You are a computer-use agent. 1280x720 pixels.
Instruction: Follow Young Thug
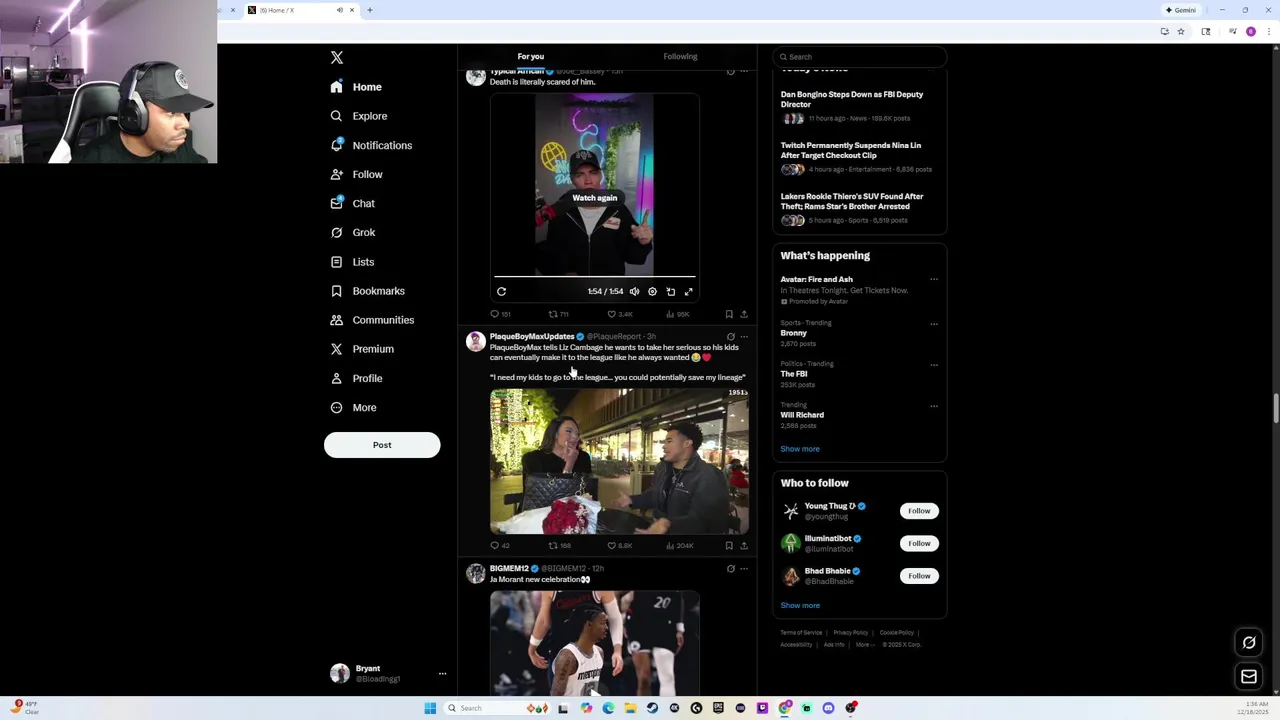(919, 511)
